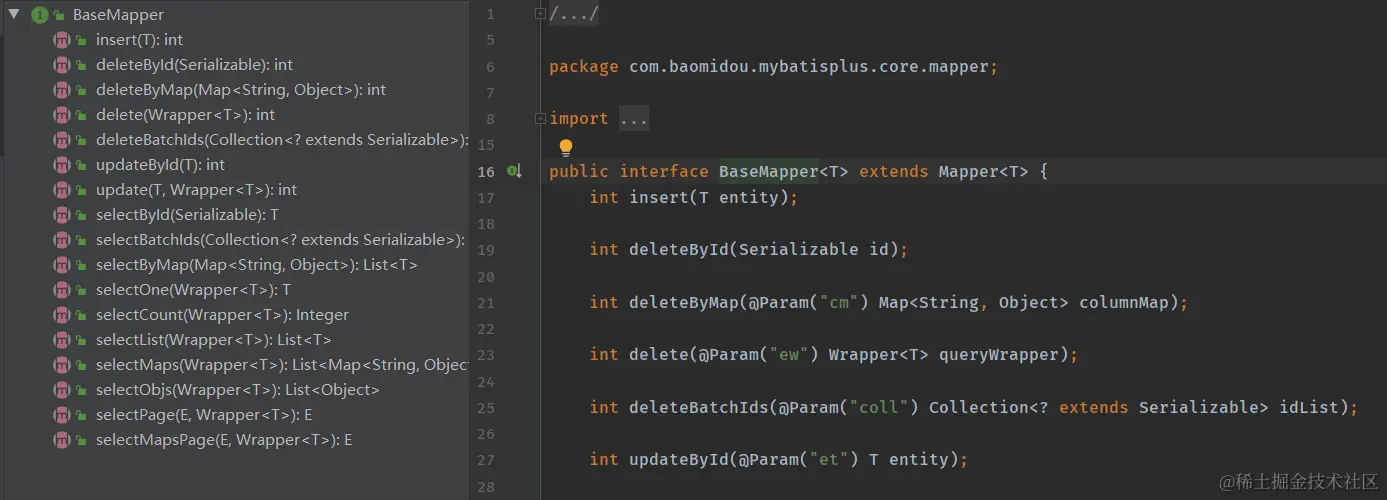The height and width of the screenshot is (500, 1387).
Task: Select delete(Wrapper<T>): int entry
Action: [x=185, y=115]
